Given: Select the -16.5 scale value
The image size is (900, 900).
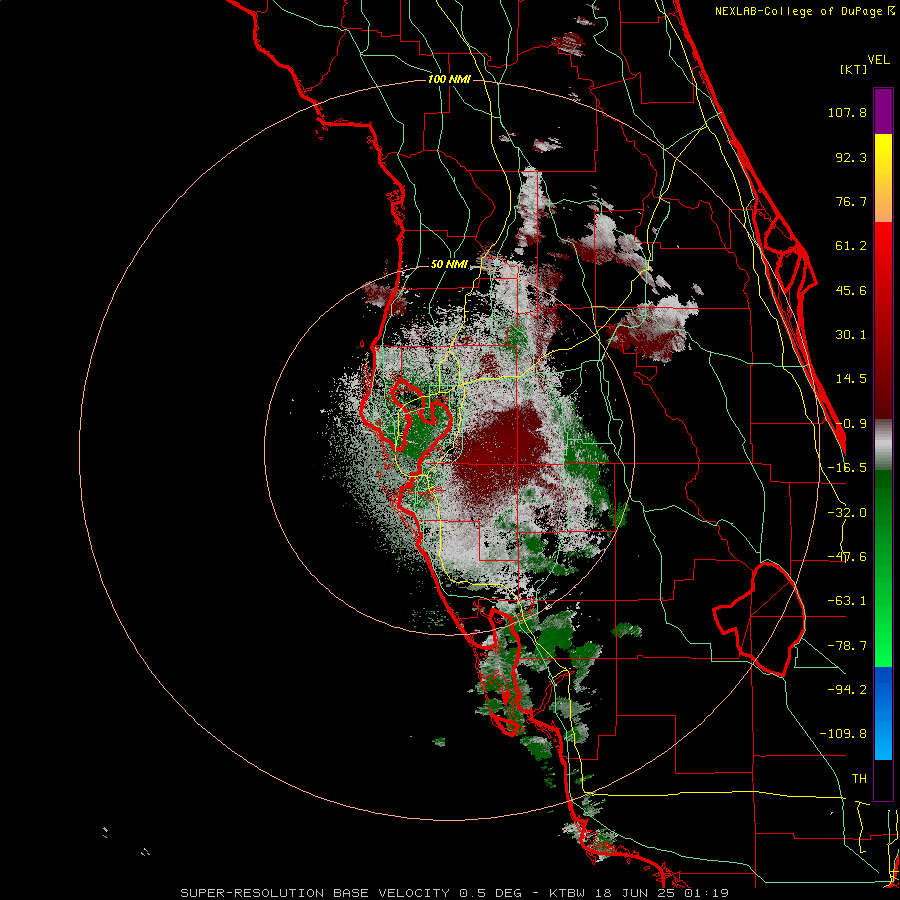Looking at the screenshot, I should pos(847,468).
